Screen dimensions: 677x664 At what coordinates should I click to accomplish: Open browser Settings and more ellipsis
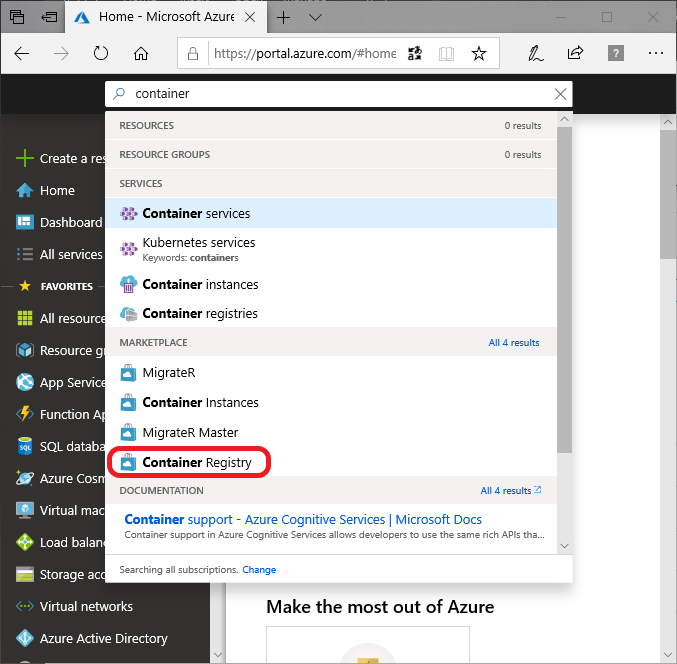click(x=656, y=53)
